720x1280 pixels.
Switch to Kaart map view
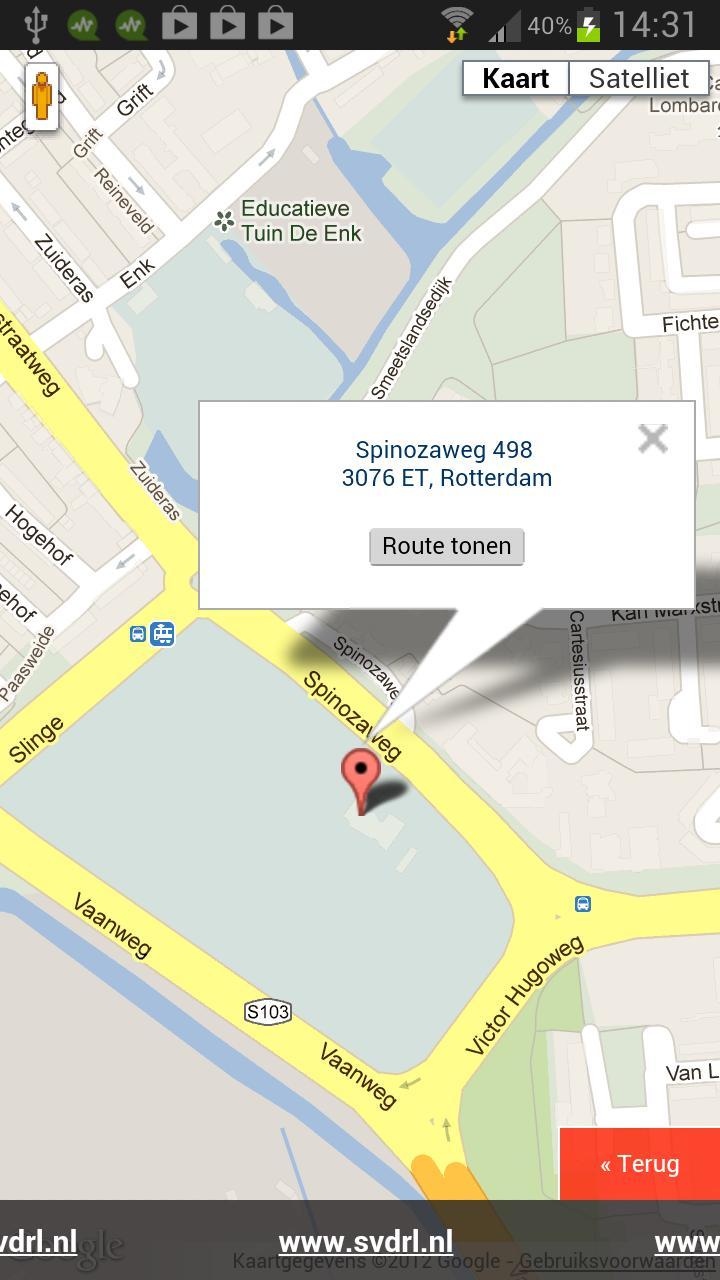pos(516,78)
